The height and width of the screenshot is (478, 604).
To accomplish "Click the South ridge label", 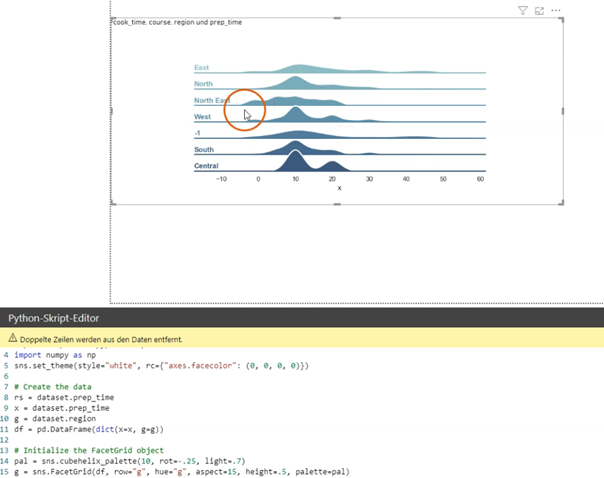I will tap(204, 149).
